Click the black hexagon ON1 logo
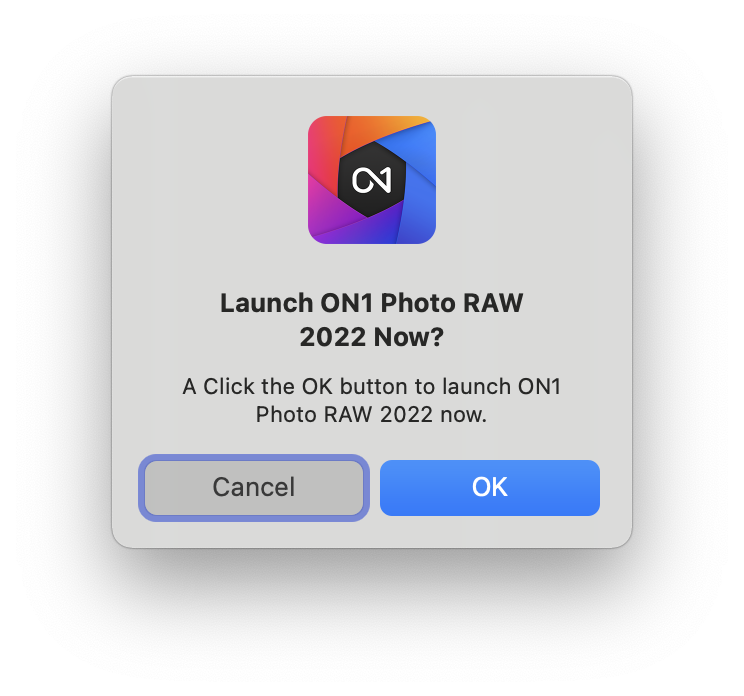Image resolution: width=744 pixels, height=696 pixels. (x=372, y=179)
